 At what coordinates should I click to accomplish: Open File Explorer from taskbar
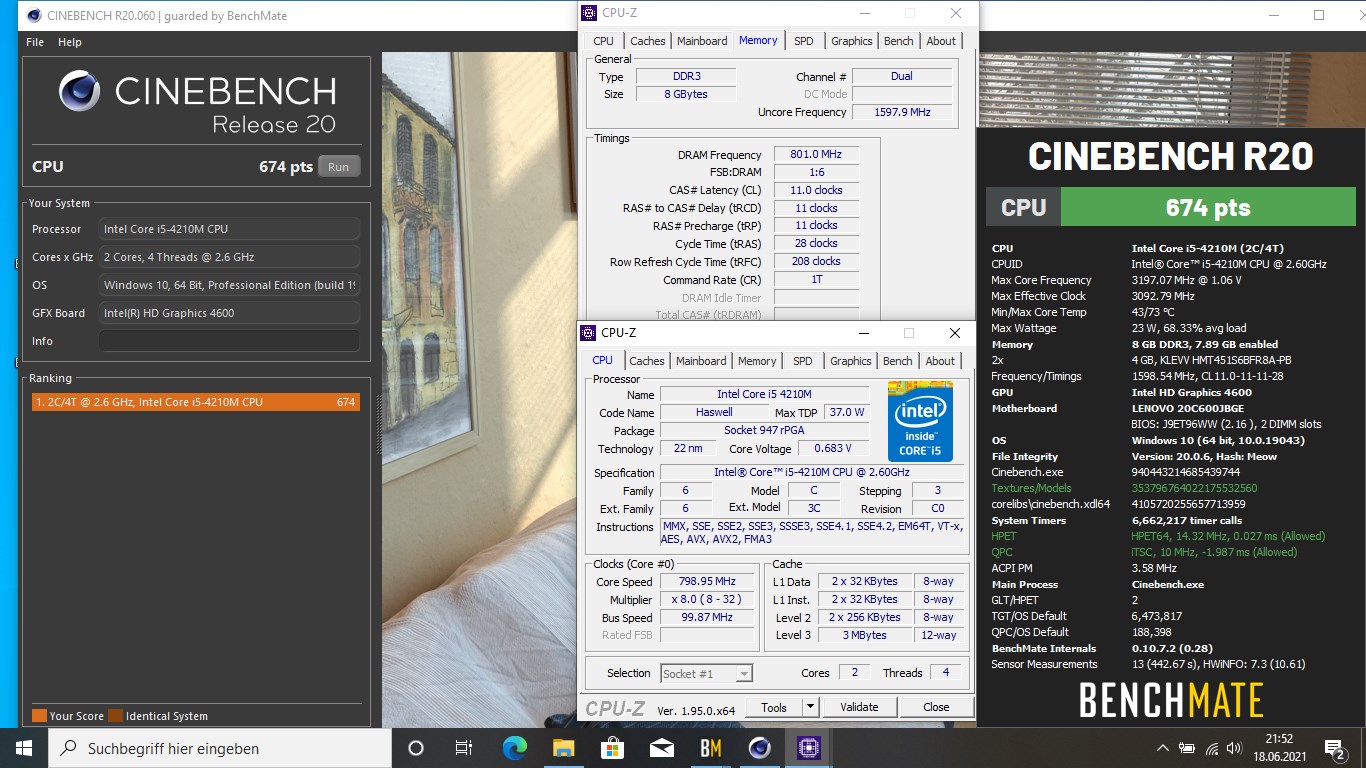(x=563, y=748)
